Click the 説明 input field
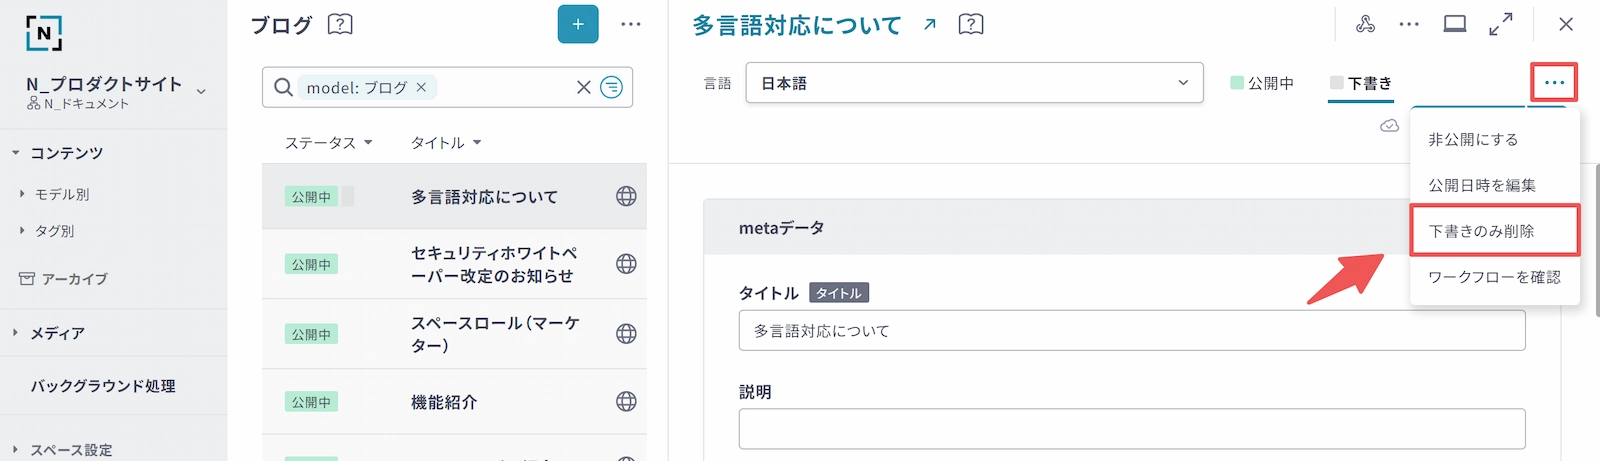Viewport: 1600px width, 461px height. click(1131, 429)
